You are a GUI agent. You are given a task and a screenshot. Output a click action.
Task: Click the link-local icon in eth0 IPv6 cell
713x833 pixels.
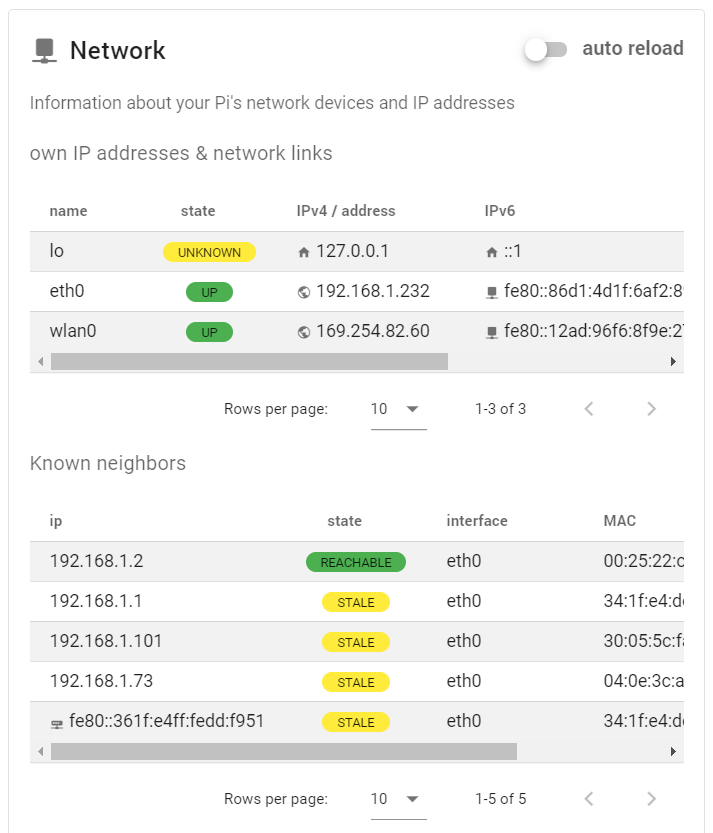[492, 292]
